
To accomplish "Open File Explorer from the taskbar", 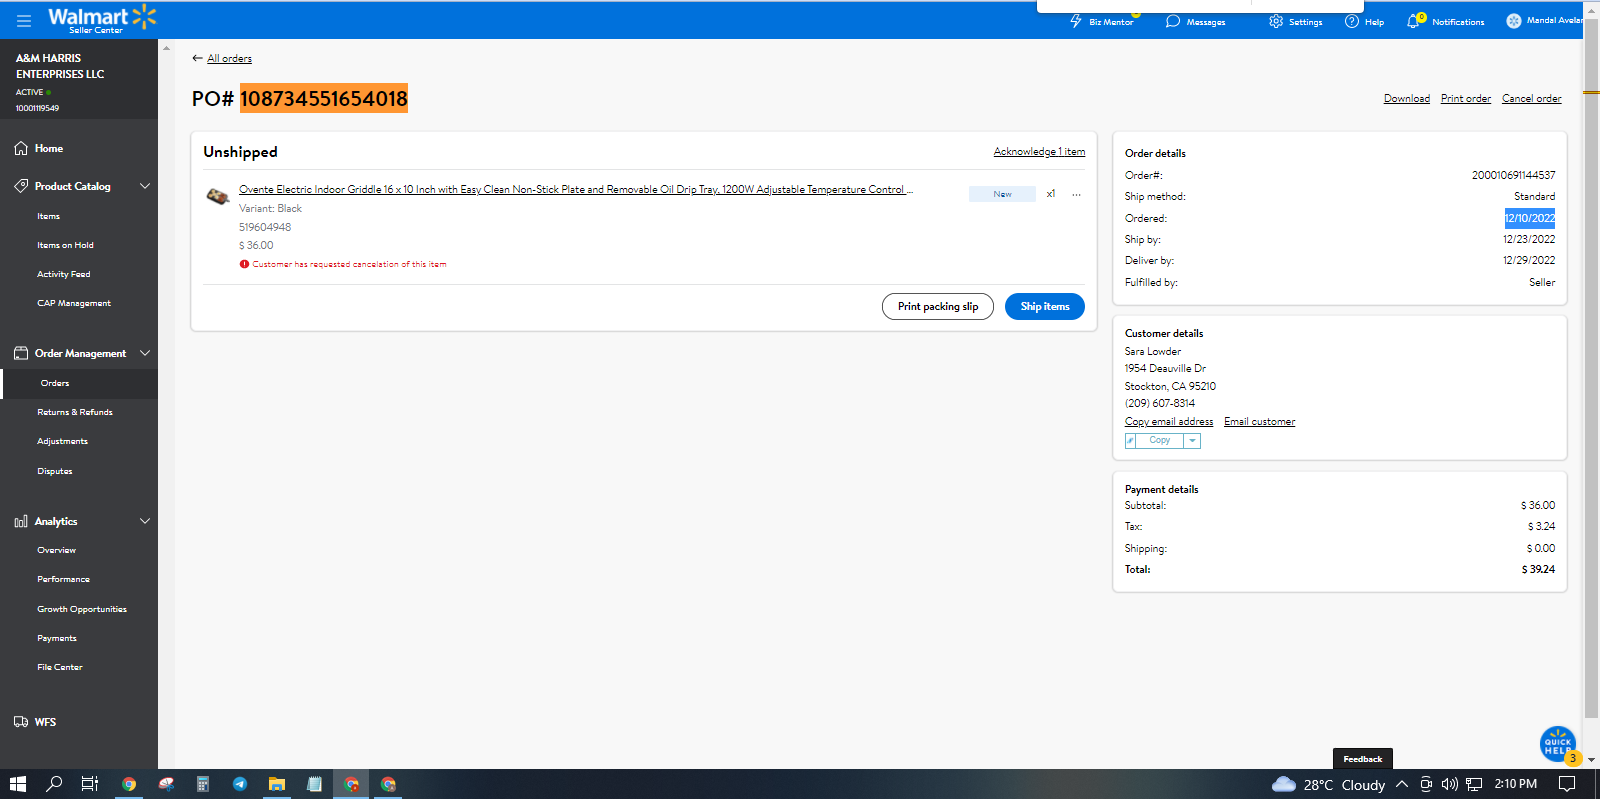I will tap(277, 784).
